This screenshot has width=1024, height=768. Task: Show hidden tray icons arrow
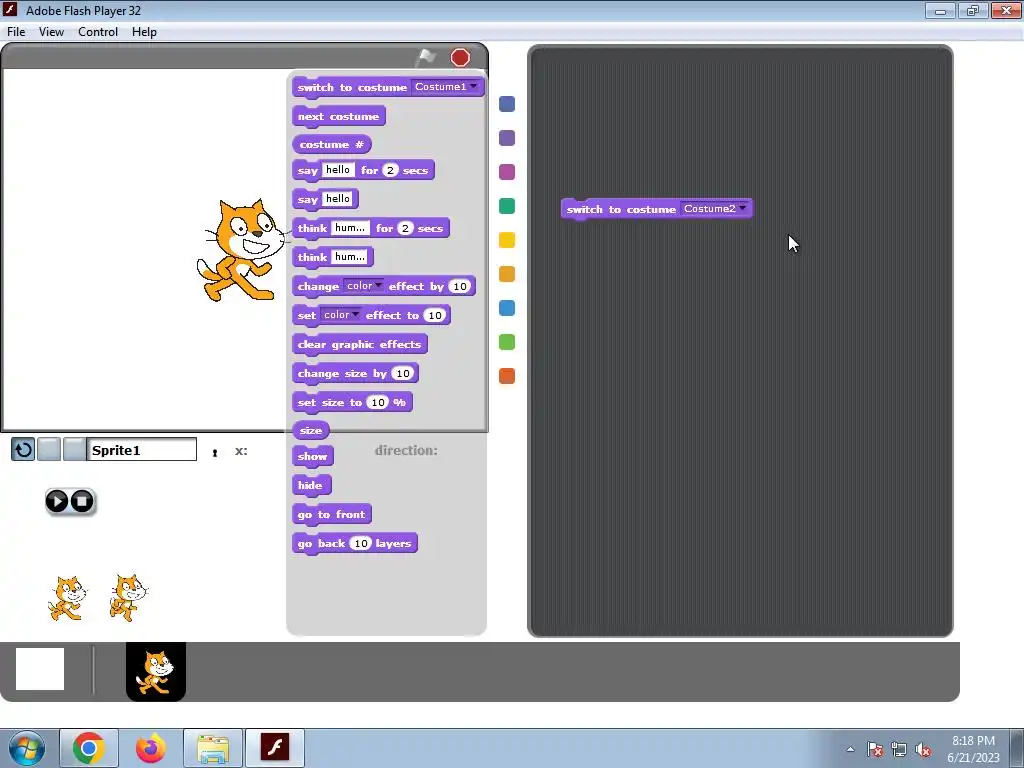(850, 750)
